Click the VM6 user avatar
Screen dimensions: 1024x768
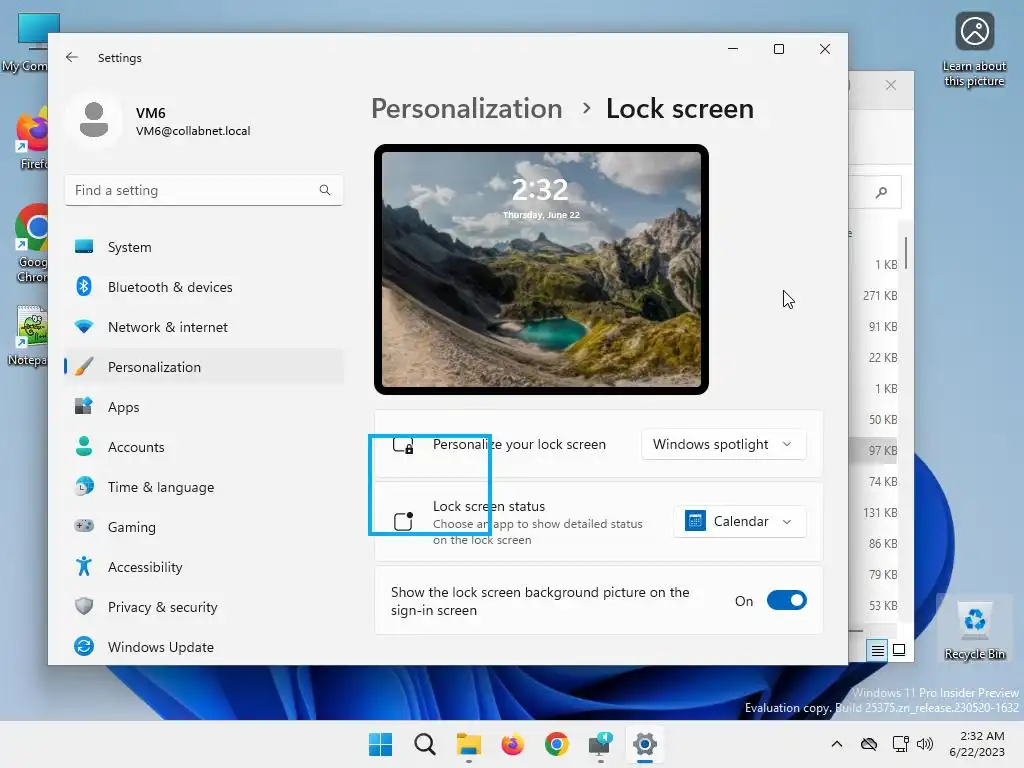(x=94, y=120)
